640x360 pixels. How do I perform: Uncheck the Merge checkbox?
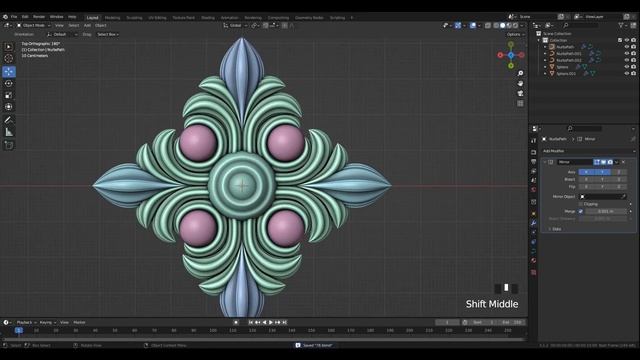point(581,211)
